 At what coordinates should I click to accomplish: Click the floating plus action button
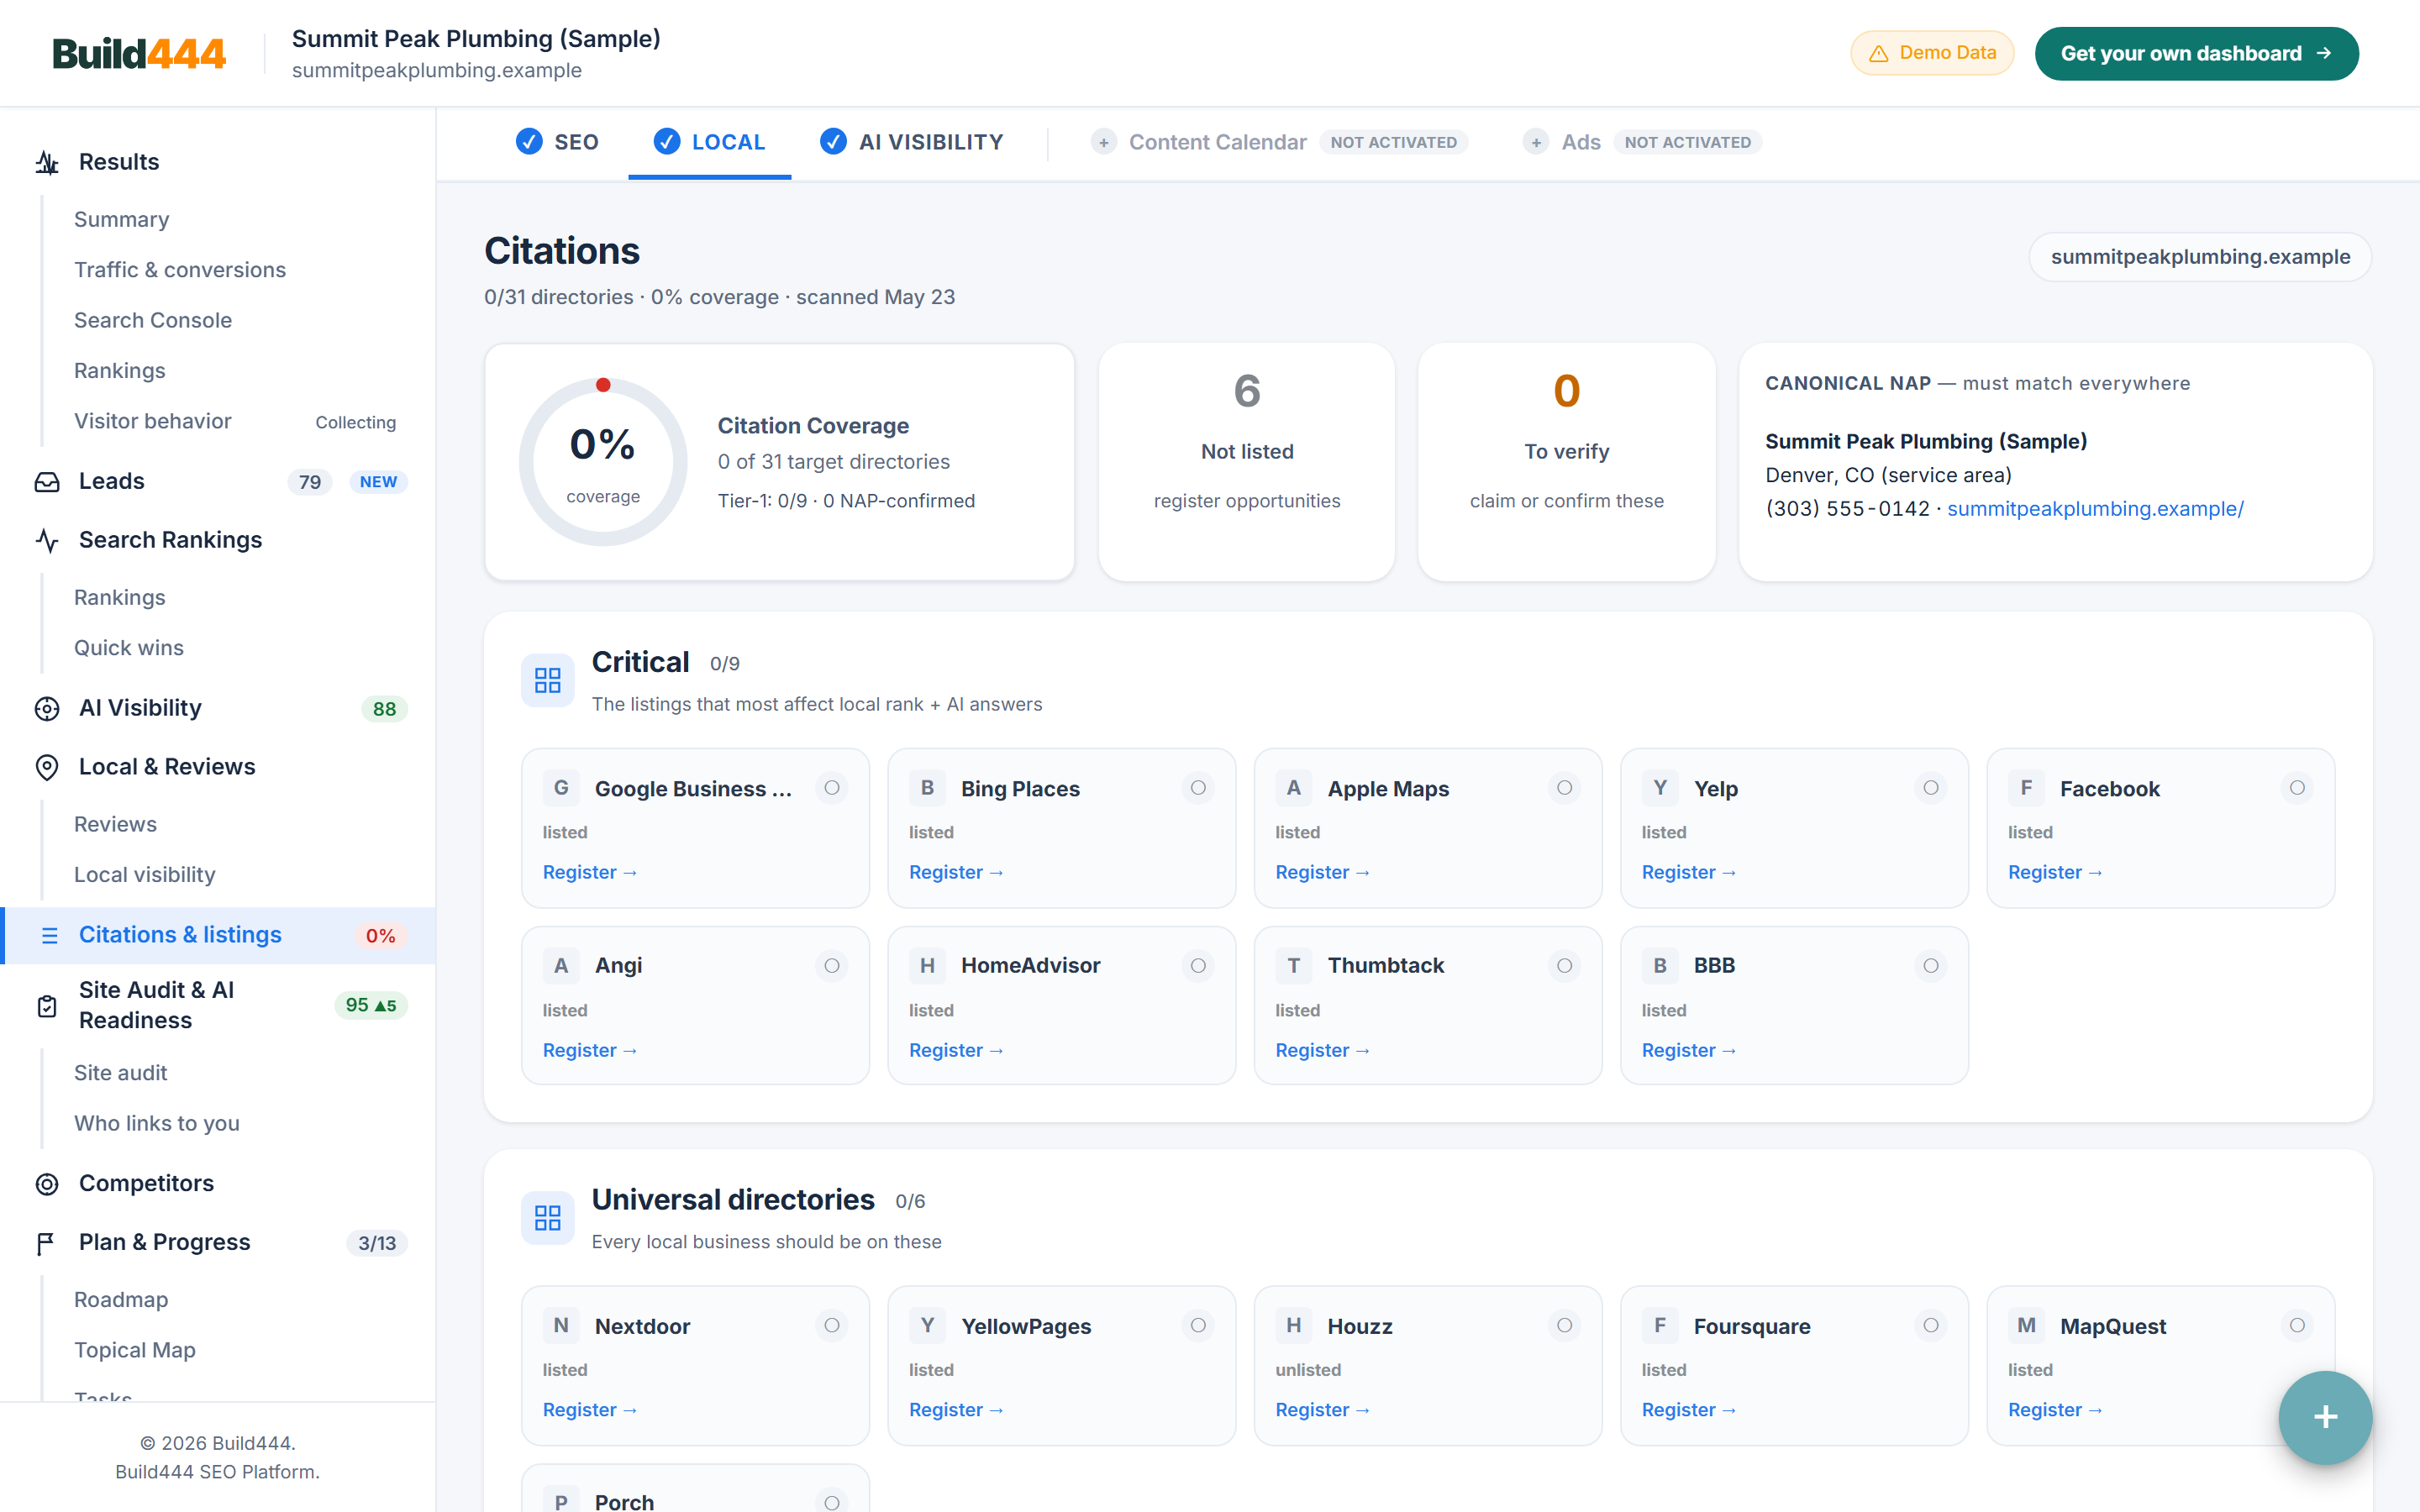click(x=2324, y=1417)
